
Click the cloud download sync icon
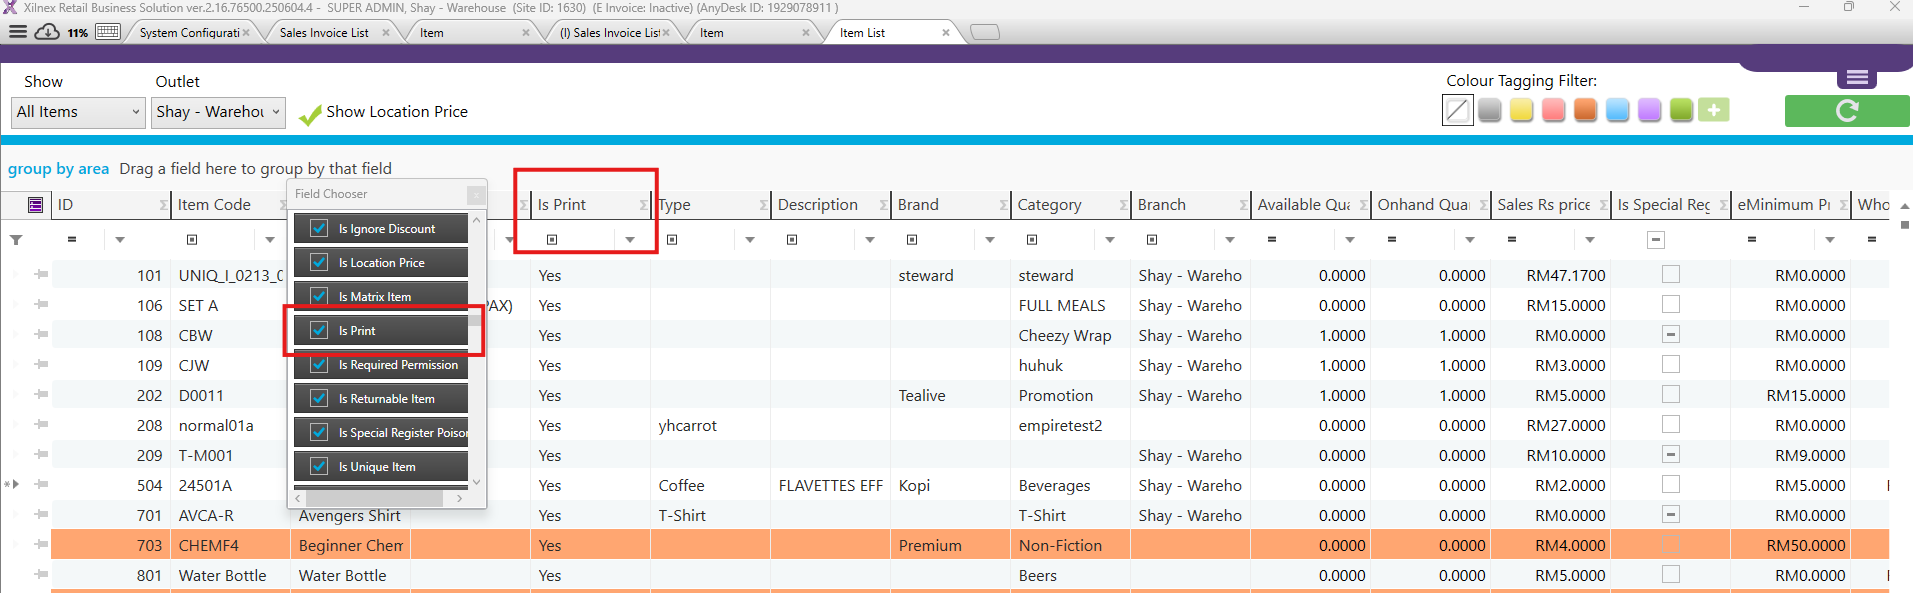click(x=47, y=32)
